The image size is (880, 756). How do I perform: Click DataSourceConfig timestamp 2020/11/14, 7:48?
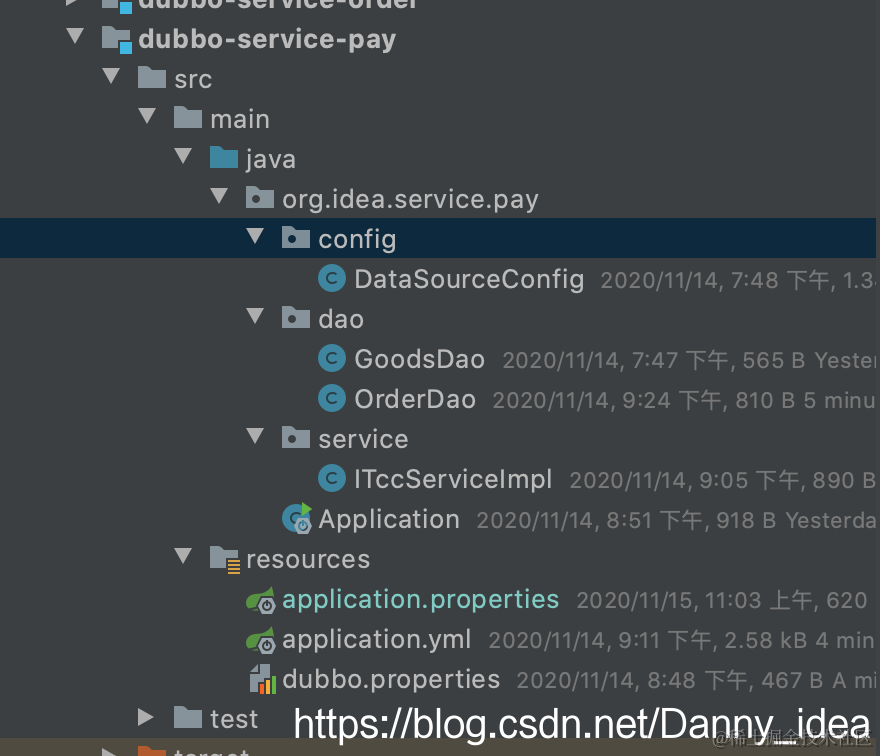689,280
